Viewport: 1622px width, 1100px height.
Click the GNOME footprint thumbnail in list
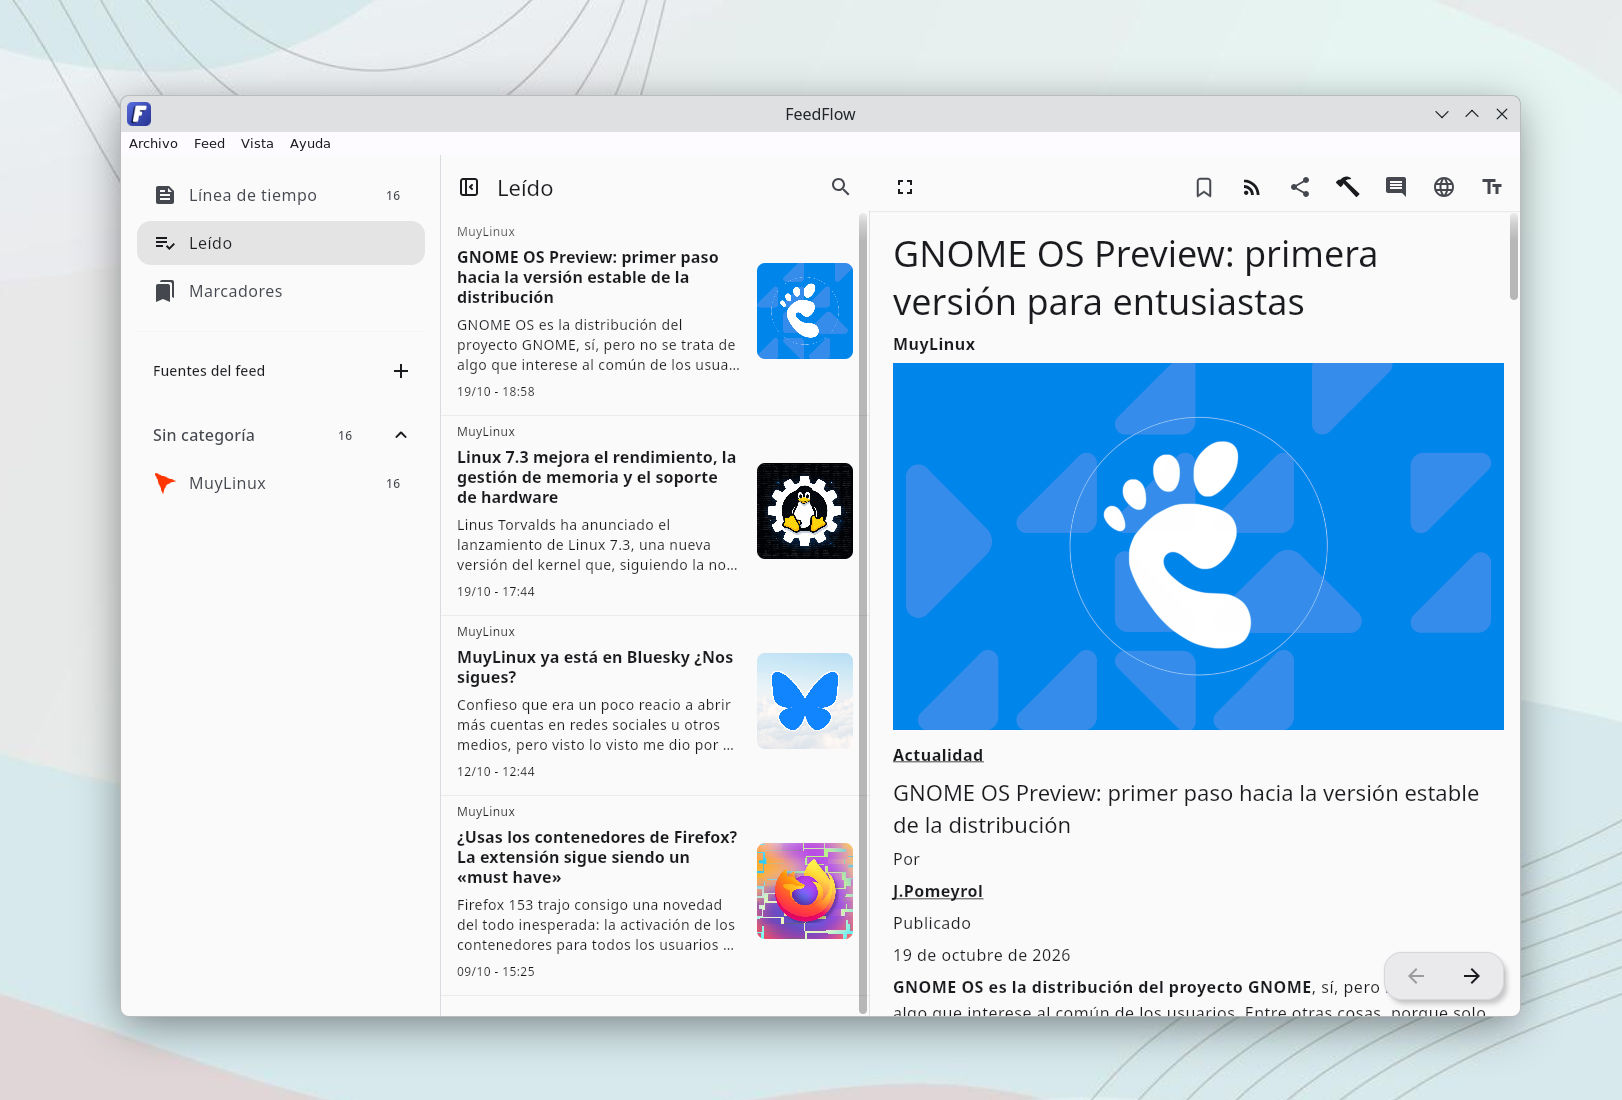pyautogui.click(x=805, y=311)
